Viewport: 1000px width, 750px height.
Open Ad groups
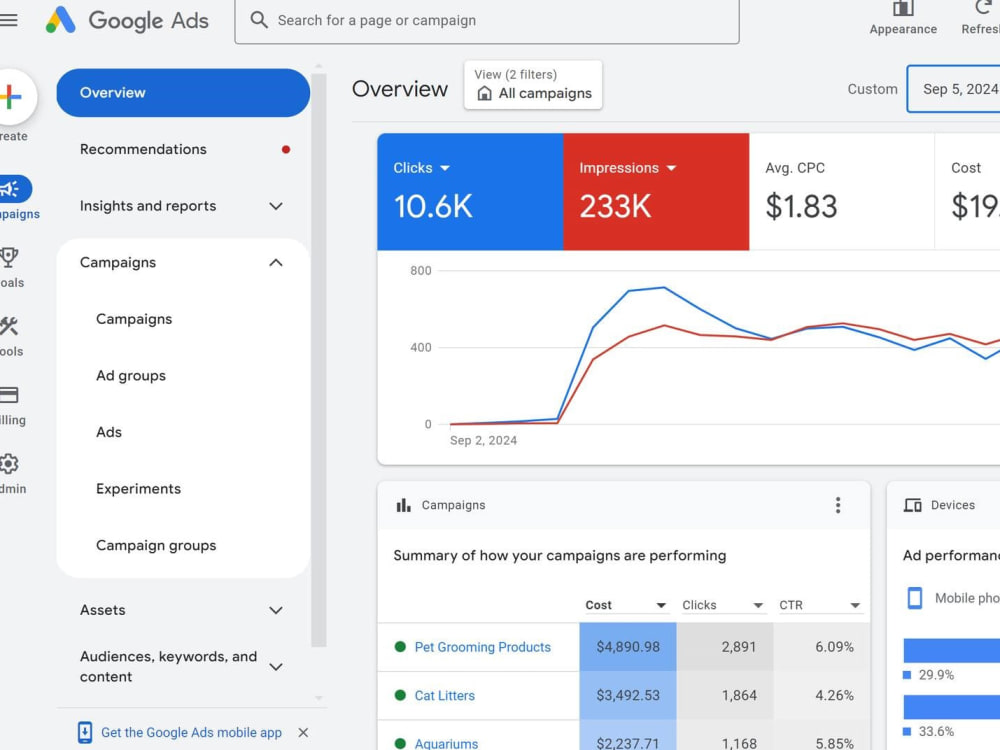131,376
